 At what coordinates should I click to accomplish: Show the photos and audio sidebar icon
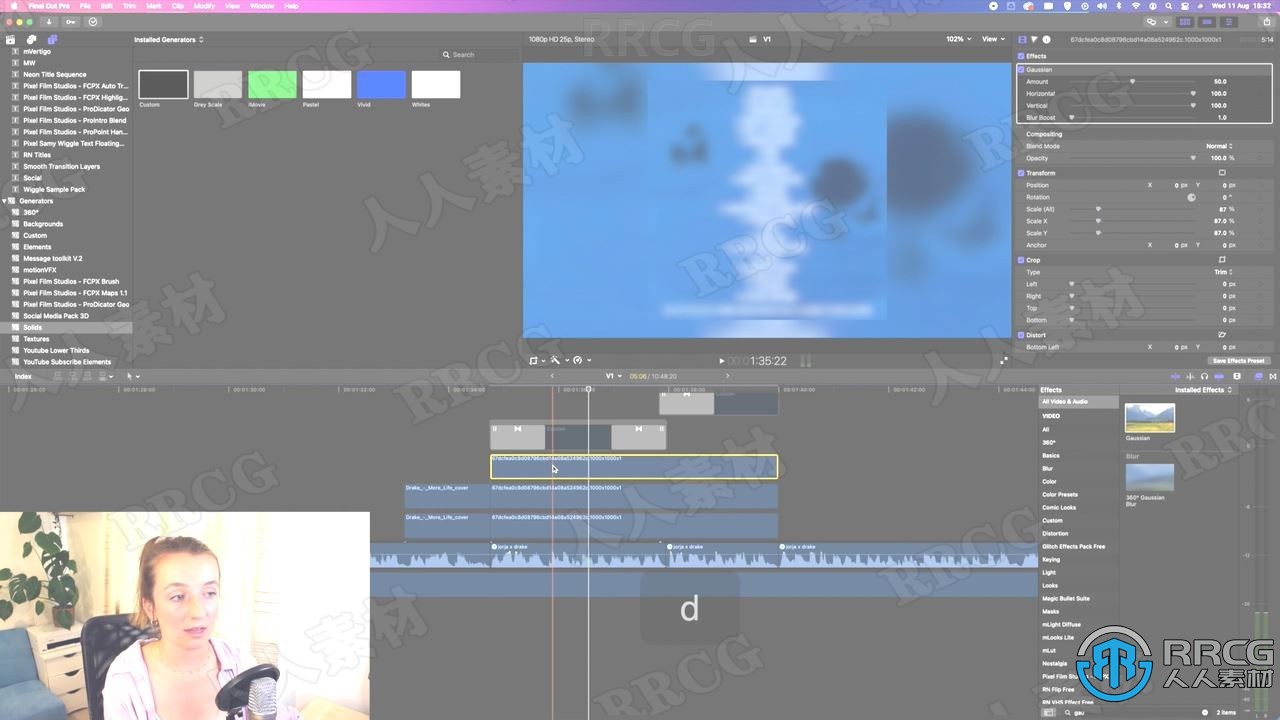tap(32, 39)
